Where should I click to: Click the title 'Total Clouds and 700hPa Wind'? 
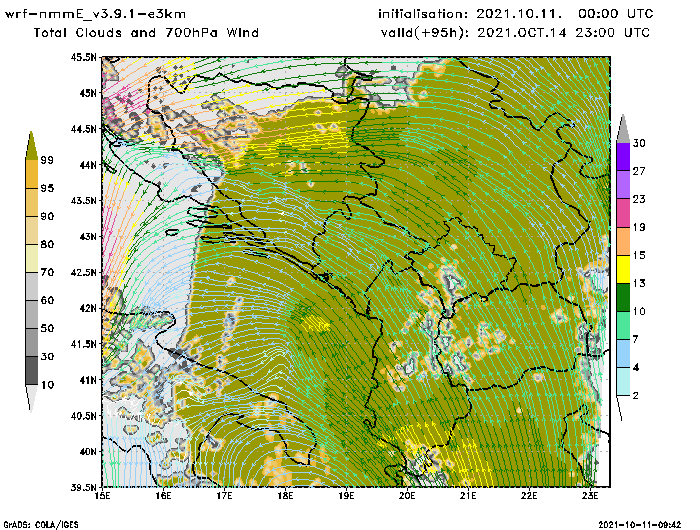click(x=146, y=33)
